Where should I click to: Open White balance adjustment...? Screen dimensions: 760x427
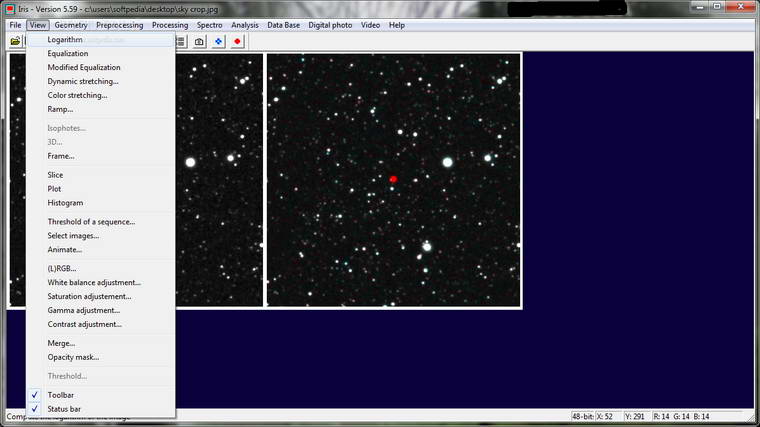pyautogui.click(x=101, y=283)
